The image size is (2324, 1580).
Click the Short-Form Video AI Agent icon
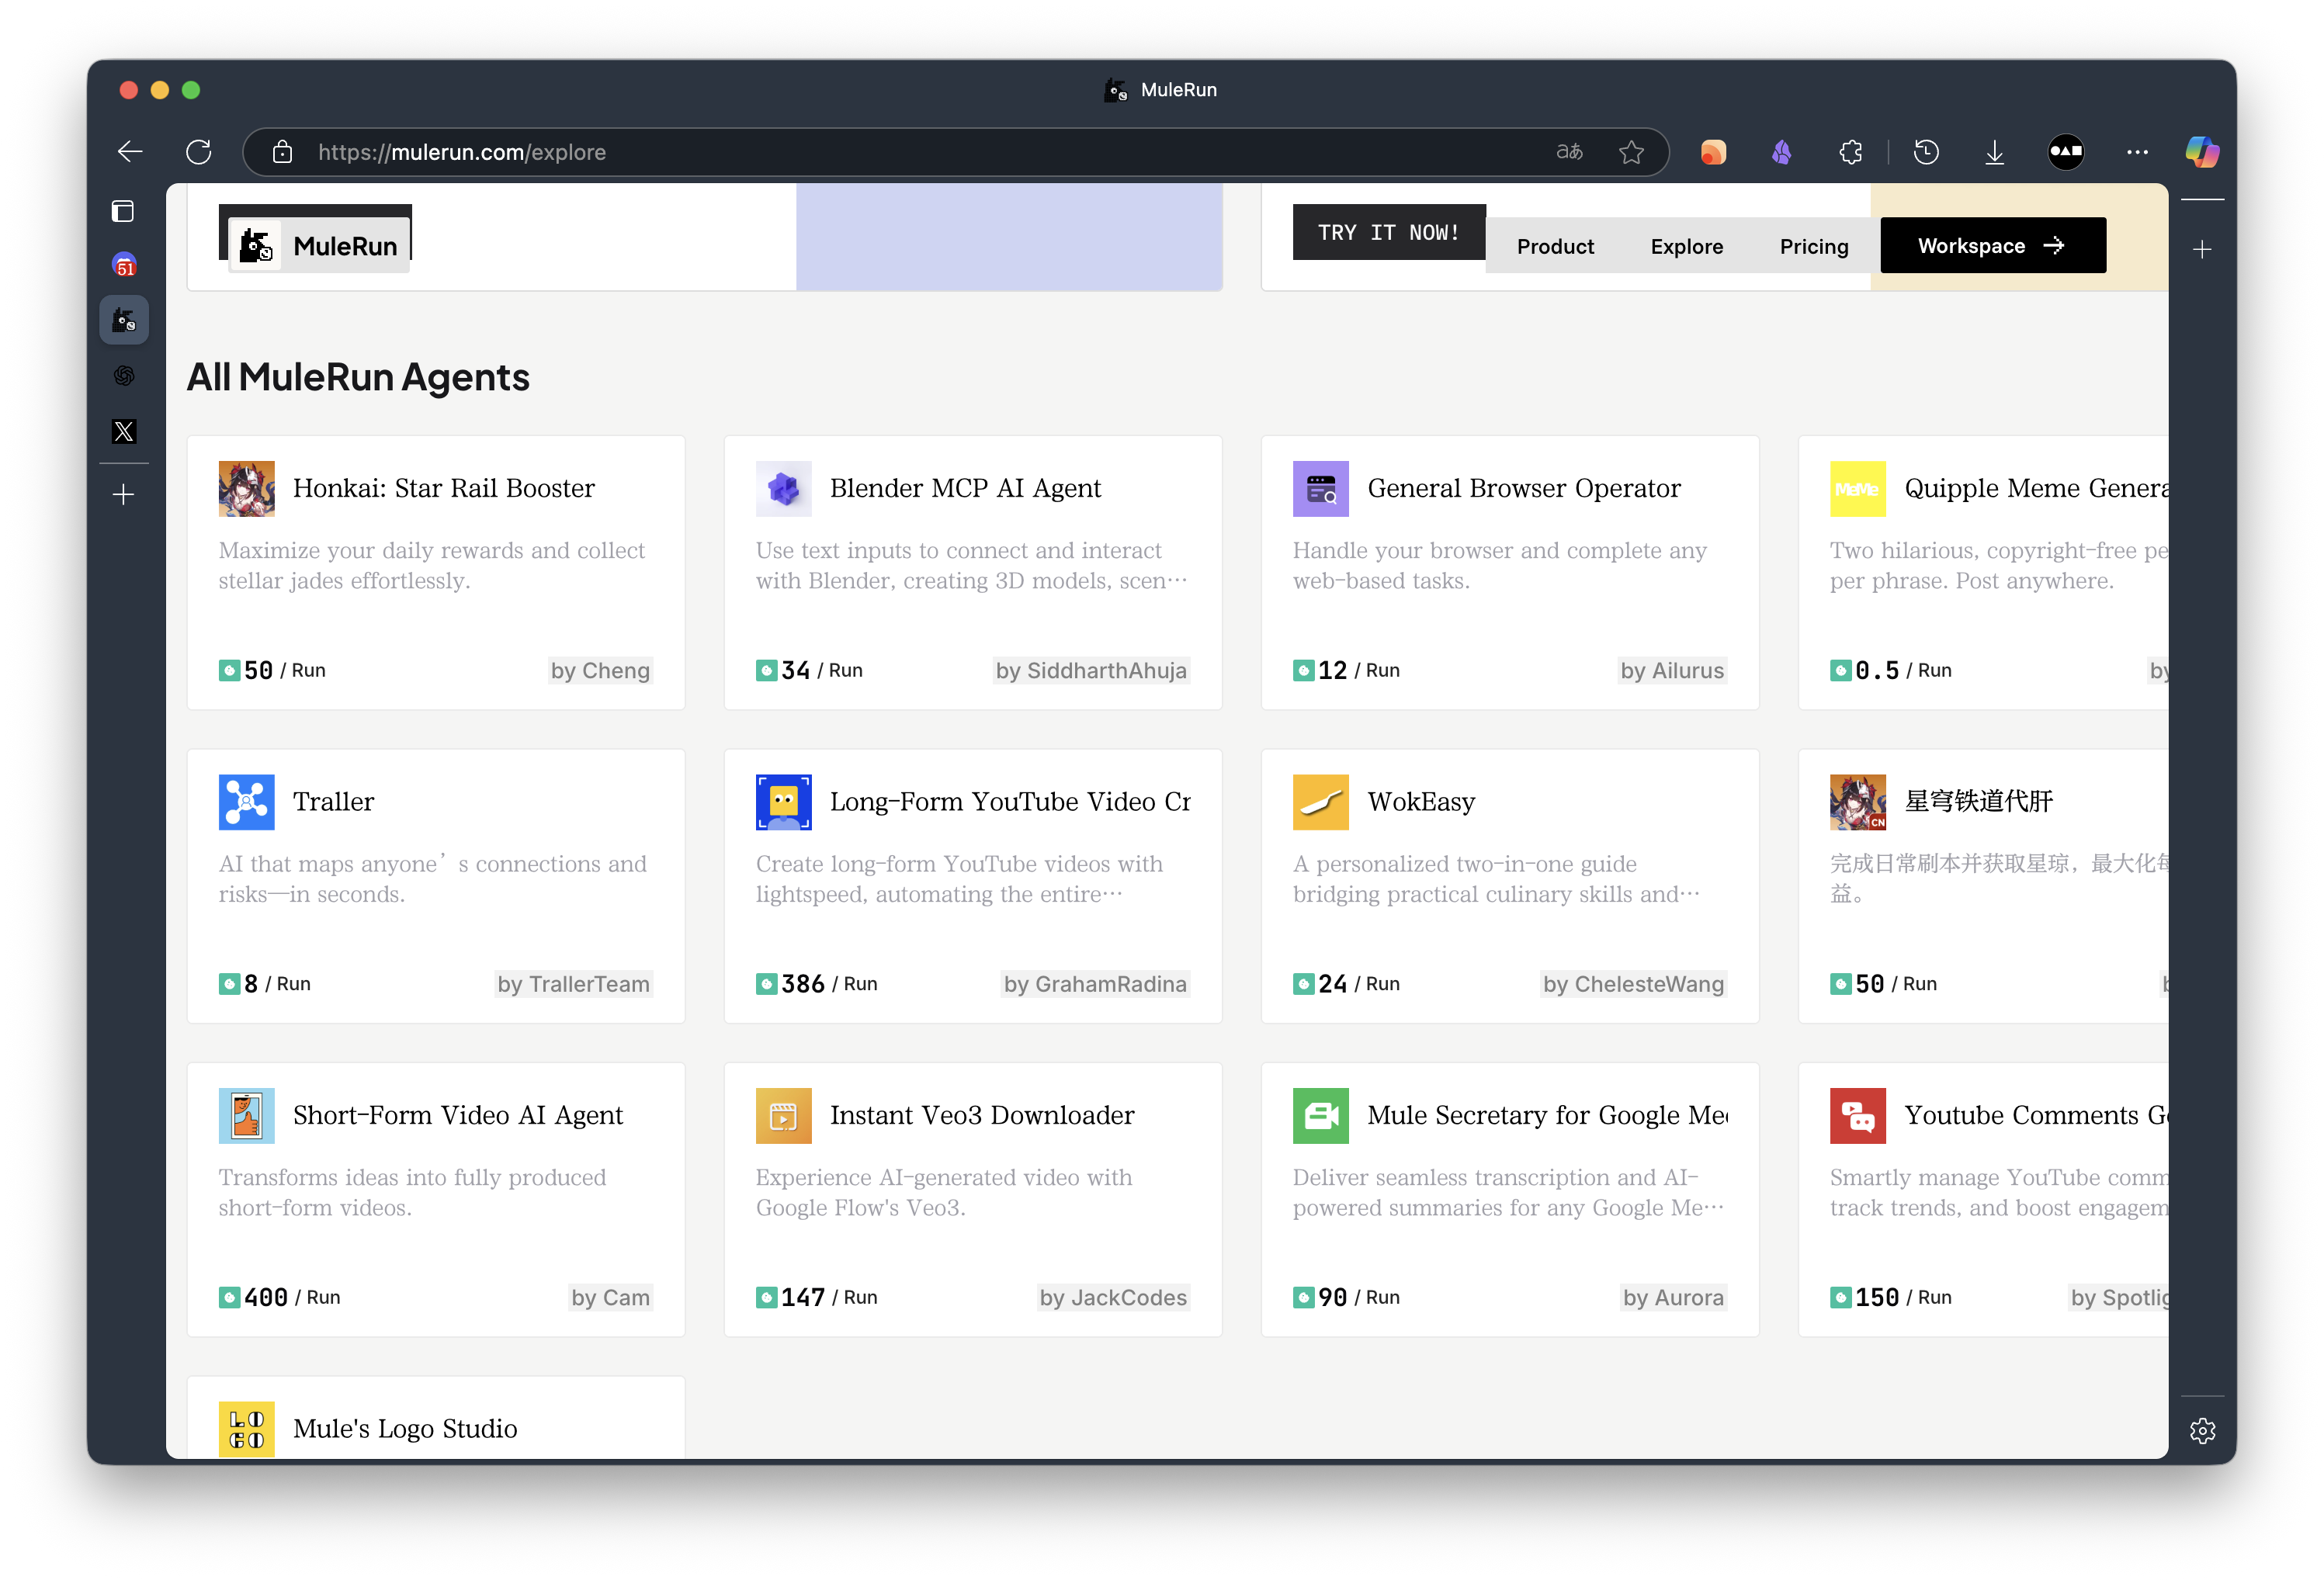(x=246, y=1115)
